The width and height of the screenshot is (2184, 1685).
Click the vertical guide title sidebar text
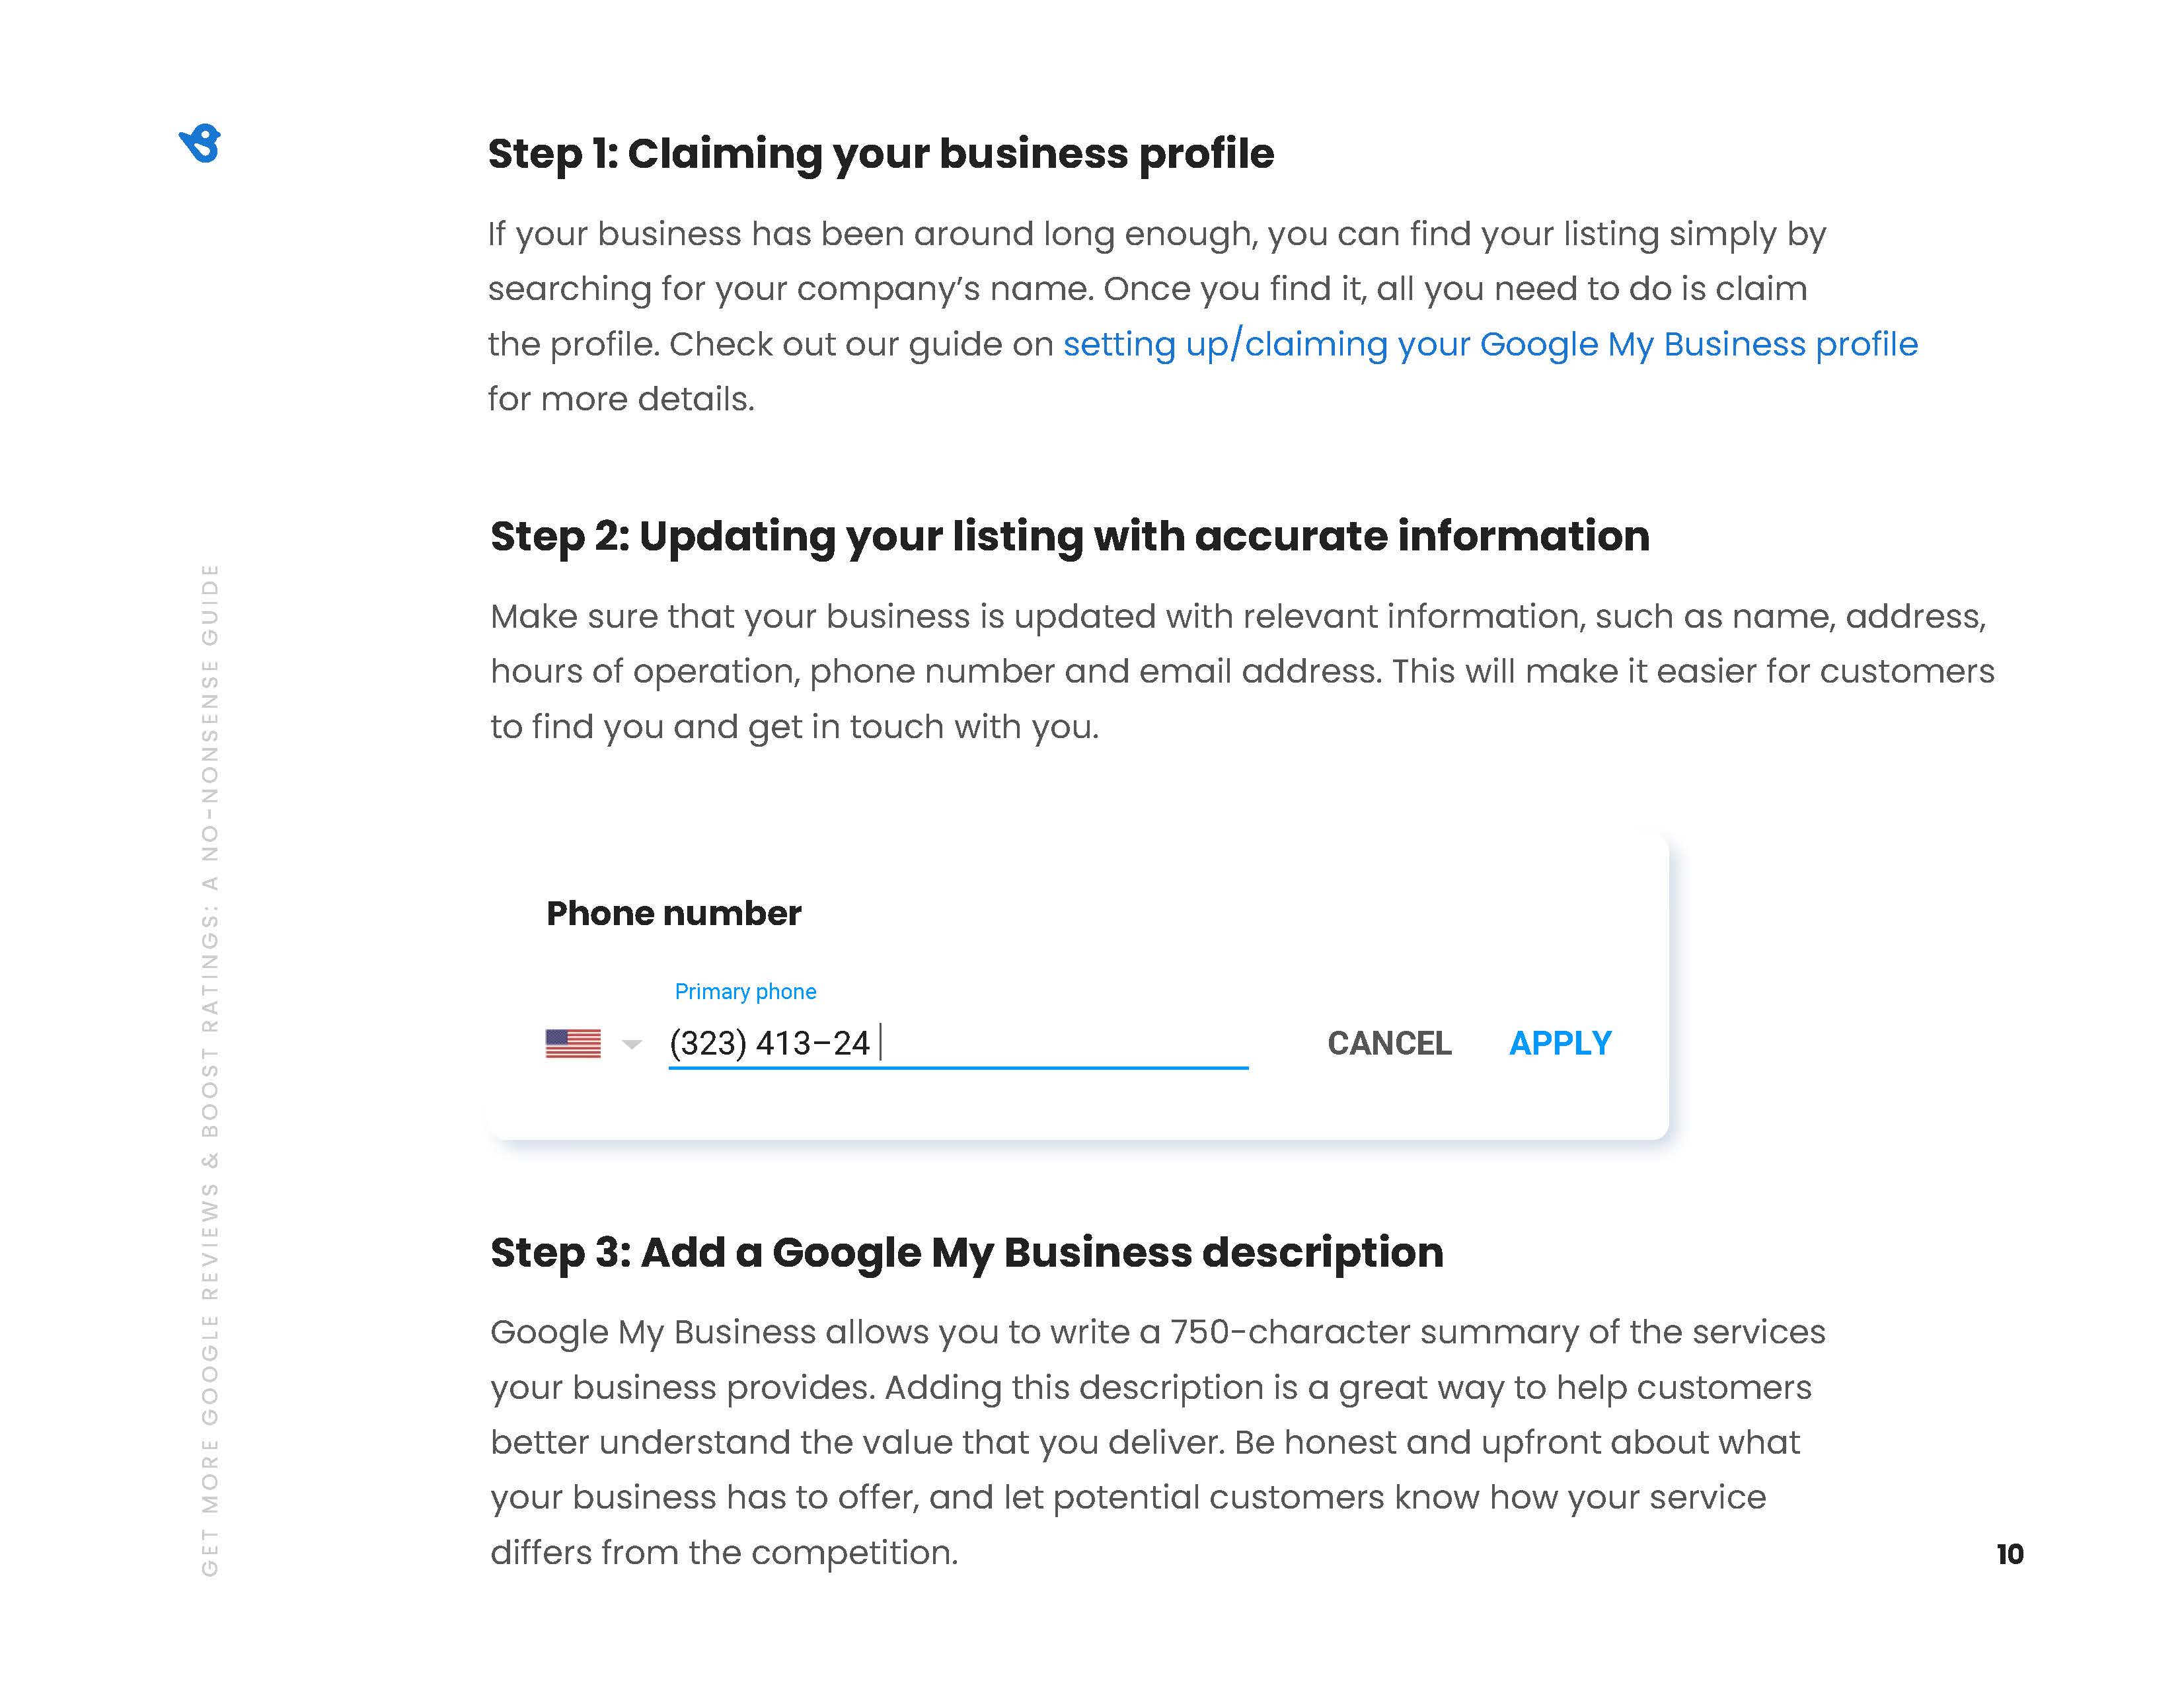click(210, 1070)
